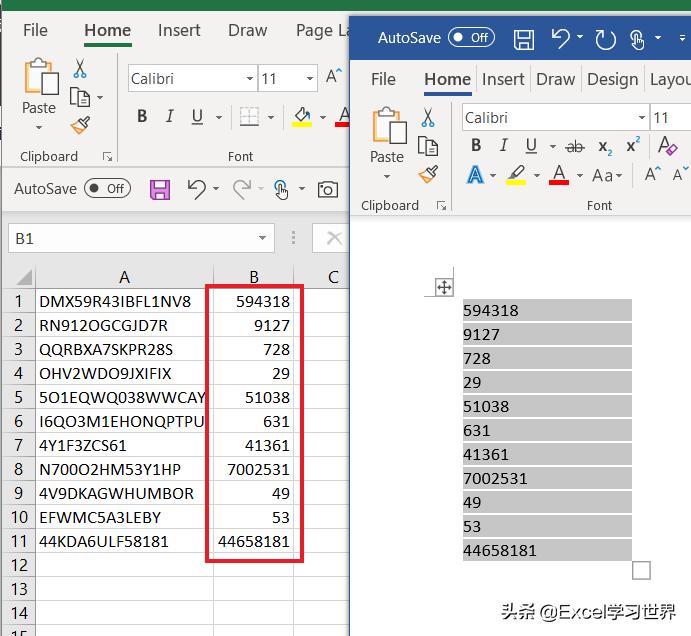Viewport: 691px width, 636px height.
Task: Toggle Bold in Excel font group
Action: 142,116
